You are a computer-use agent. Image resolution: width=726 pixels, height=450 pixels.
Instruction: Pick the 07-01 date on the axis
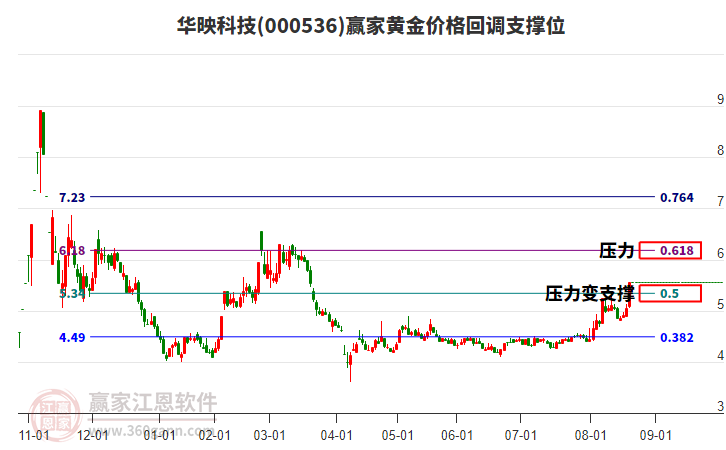[x=520, y=436]
